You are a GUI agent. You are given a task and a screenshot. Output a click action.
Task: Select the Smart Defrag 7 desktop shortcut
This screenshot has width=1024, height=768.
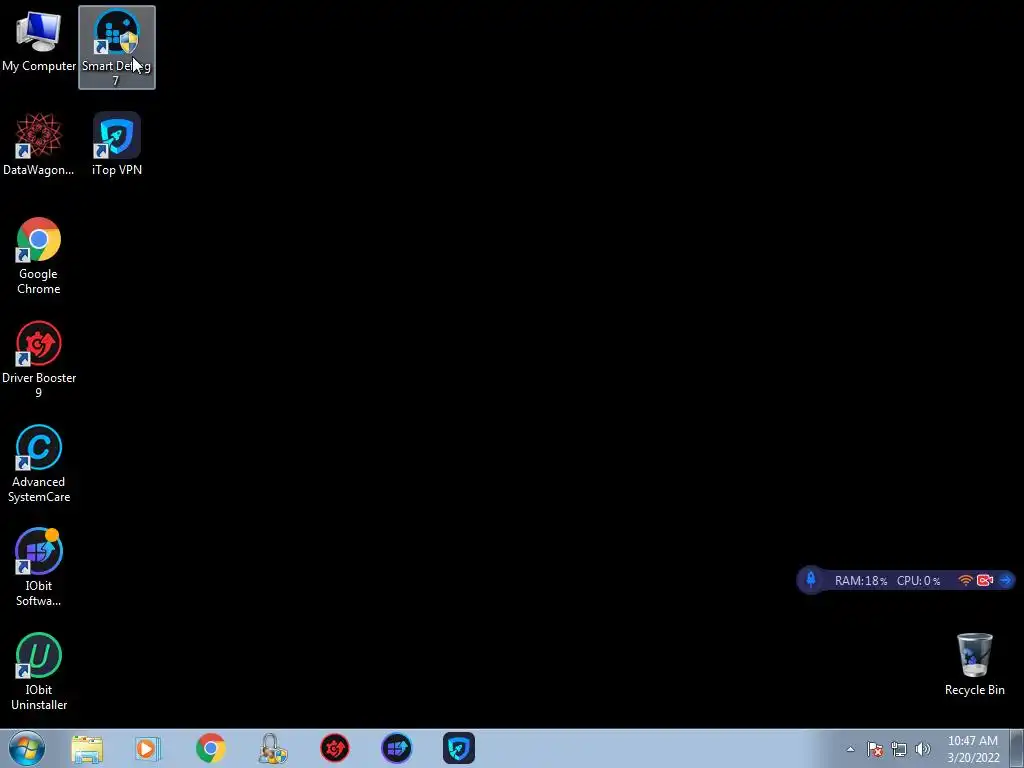pos(117,47)
